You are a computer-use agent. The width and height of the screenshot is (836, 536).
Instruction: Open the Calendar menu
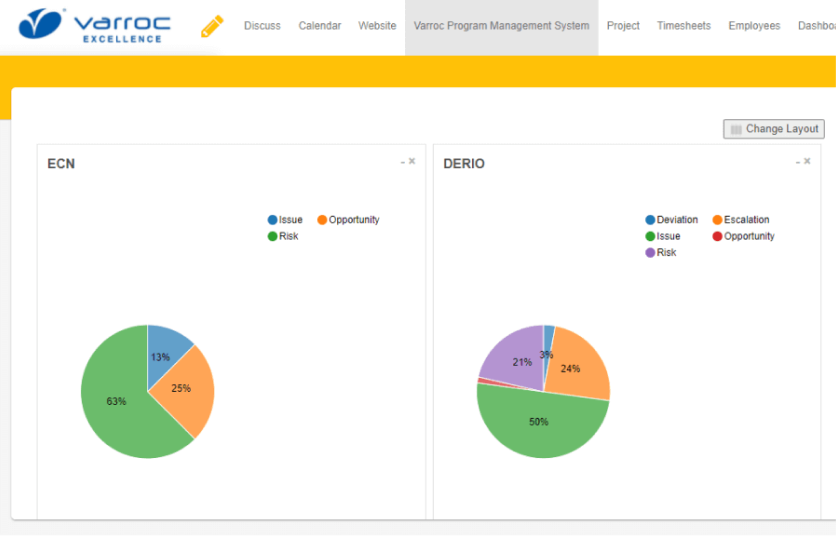319,26
